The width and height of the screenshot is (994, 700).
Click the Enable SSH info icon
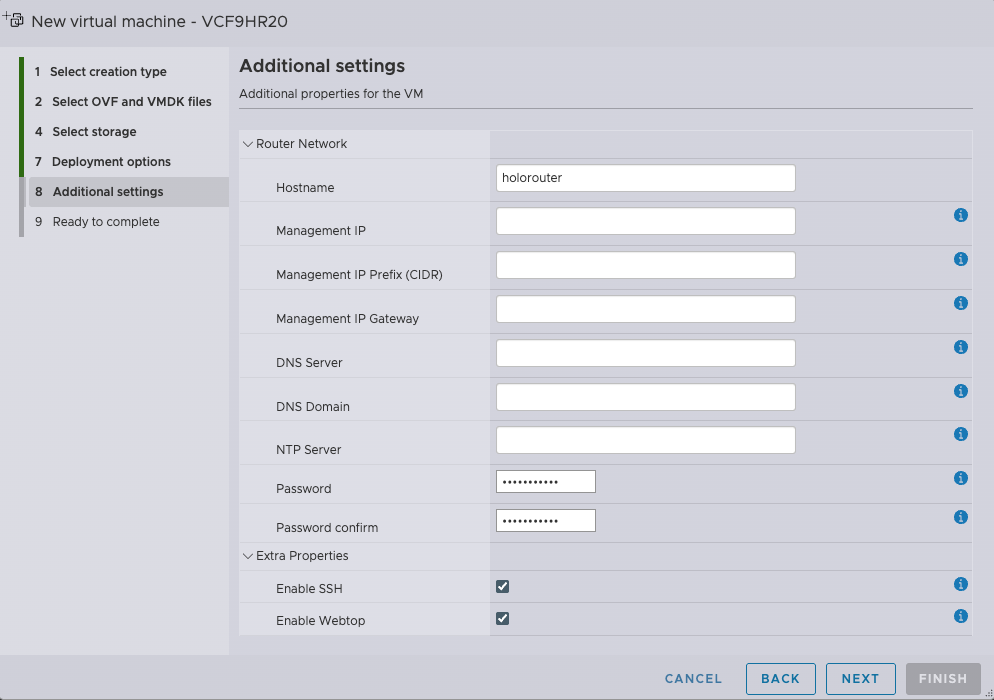(x=960, y=584)
